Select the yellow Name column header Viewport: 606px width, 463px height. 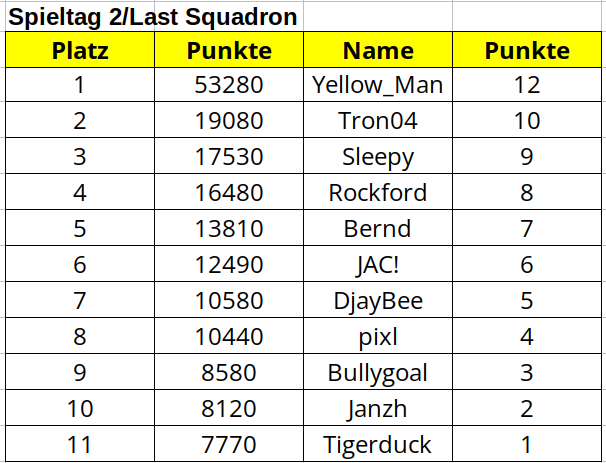378,50
